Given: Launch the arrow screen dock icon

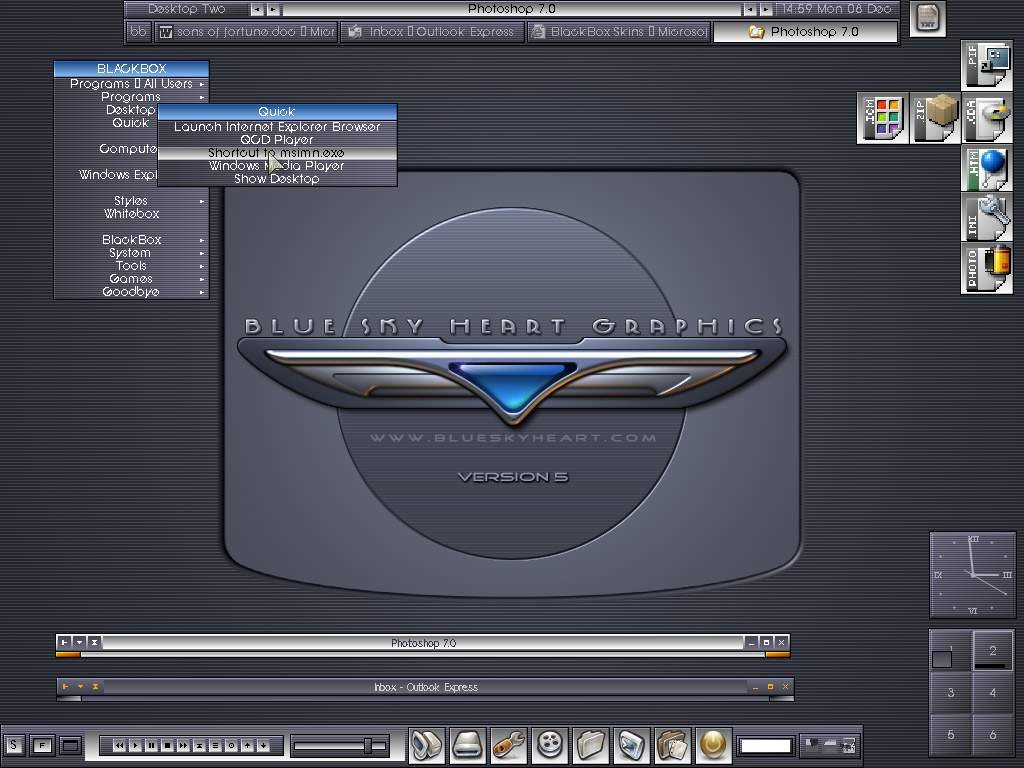Looking at the screenshot, I should pyautogui.click(x=632, y=744).
